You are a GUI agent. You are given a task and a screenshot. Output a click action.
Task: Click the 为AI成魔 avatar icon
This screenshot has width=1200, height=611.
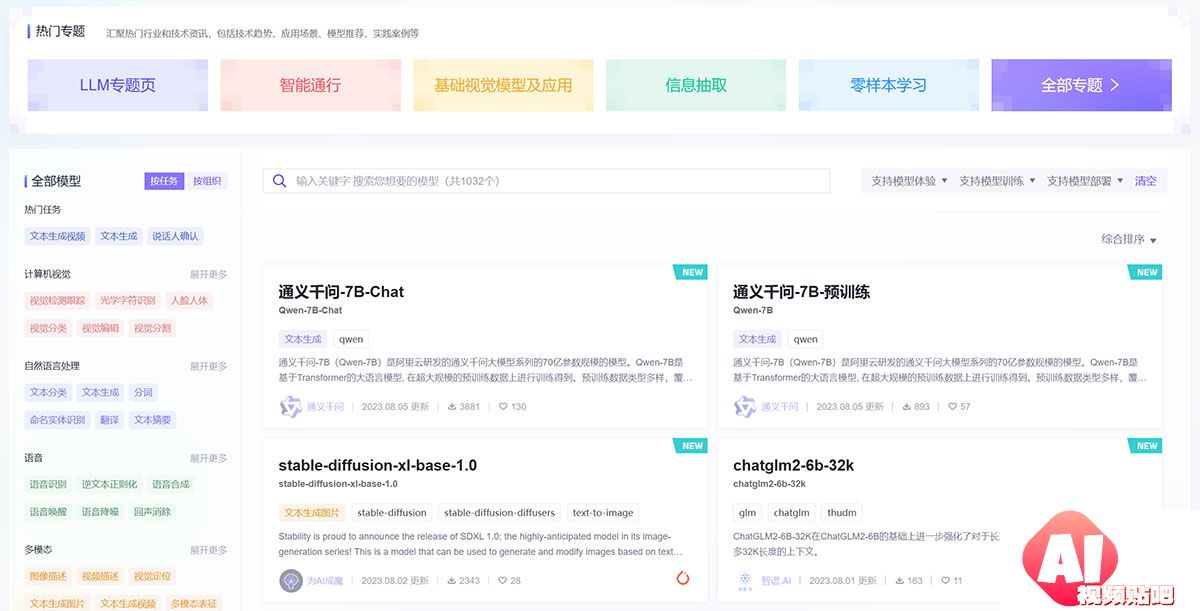290,580
